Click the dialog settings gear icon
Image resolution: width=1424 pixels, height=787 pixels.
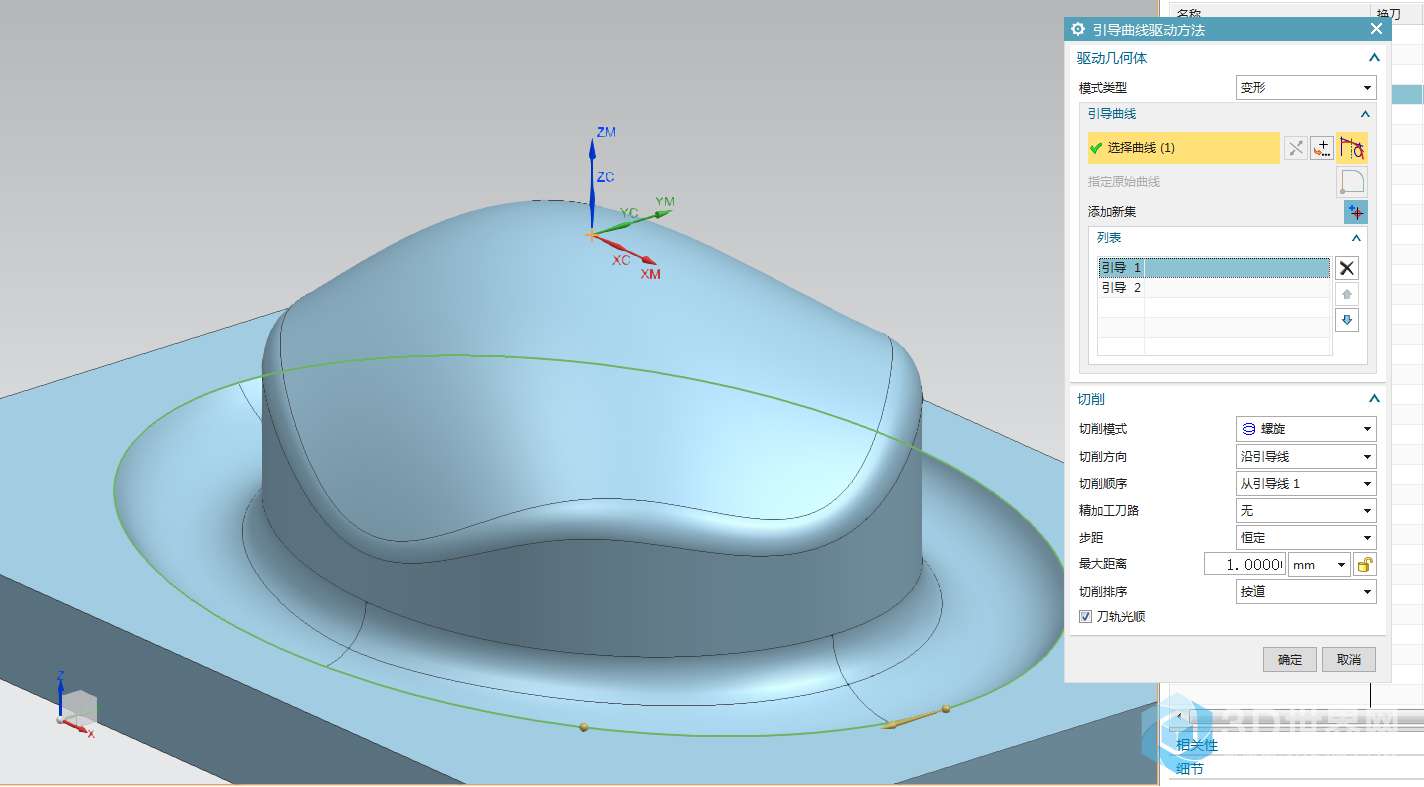coord(1078,30)
